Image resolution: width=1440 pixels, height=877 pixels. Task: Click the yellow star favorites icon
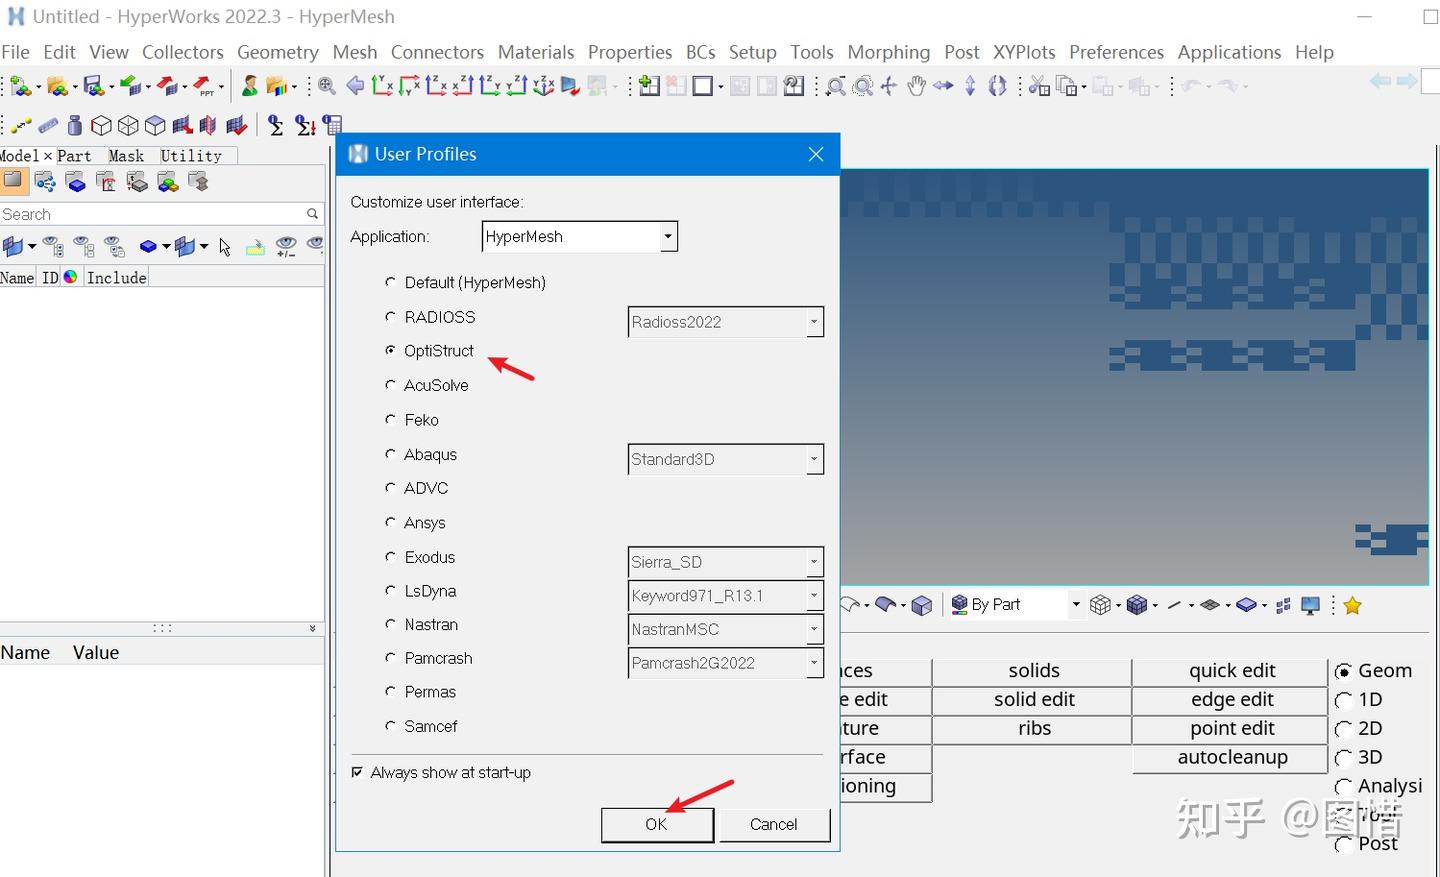click(1352, 605)
